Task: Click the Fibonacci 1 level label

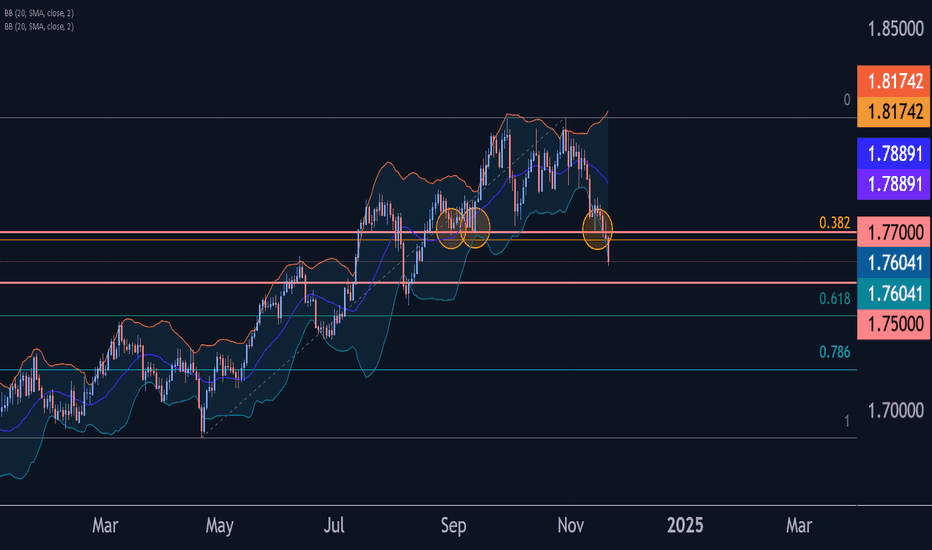Action: (x=847, y=421)
